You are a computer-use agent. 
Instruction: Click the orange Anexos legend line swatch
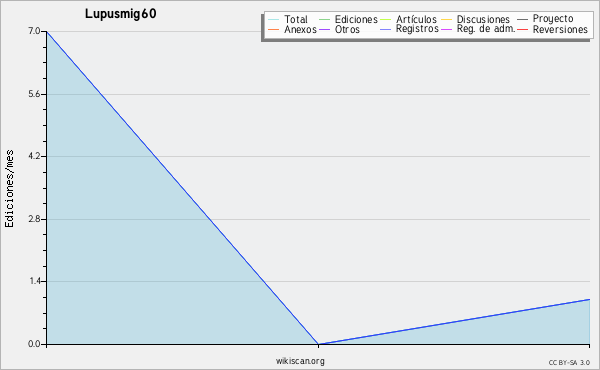coord(274,29)
